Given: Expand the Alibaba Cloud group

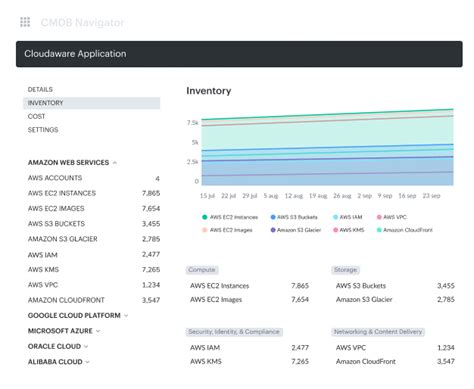Looking at the screenshot, I should (59, 362).
